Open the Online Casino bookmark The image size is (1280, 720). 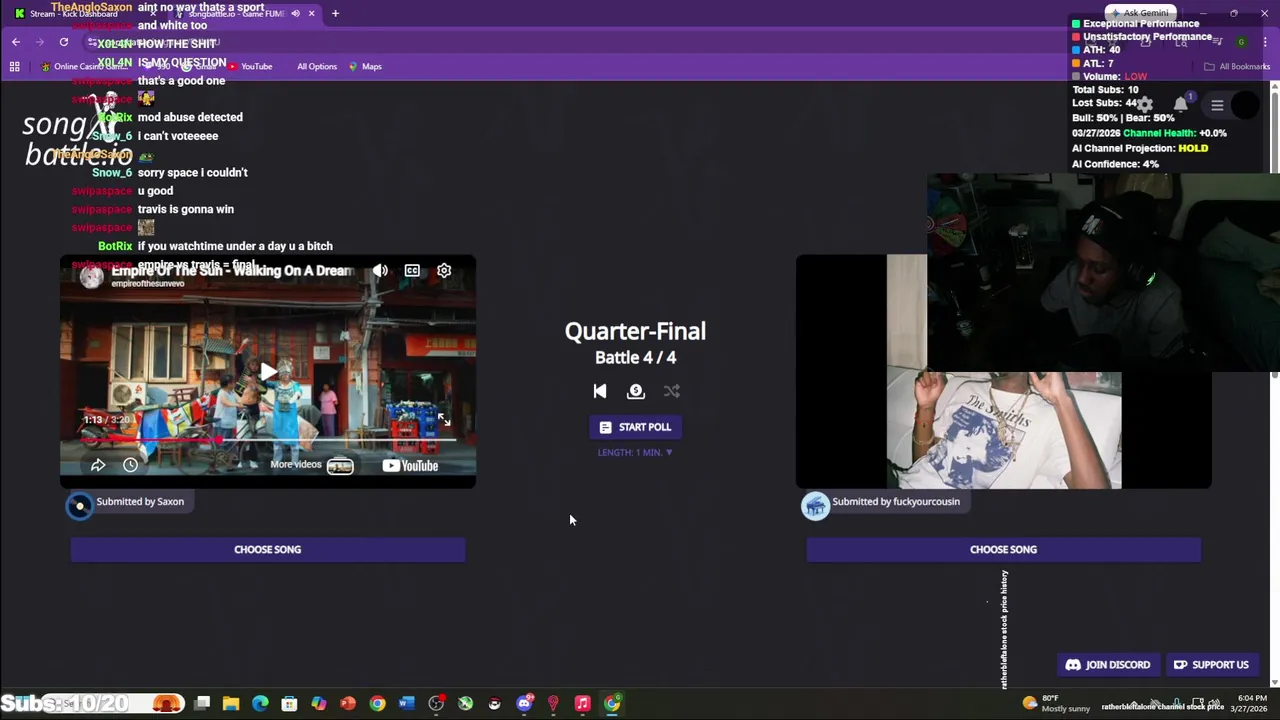coord(82,66)
